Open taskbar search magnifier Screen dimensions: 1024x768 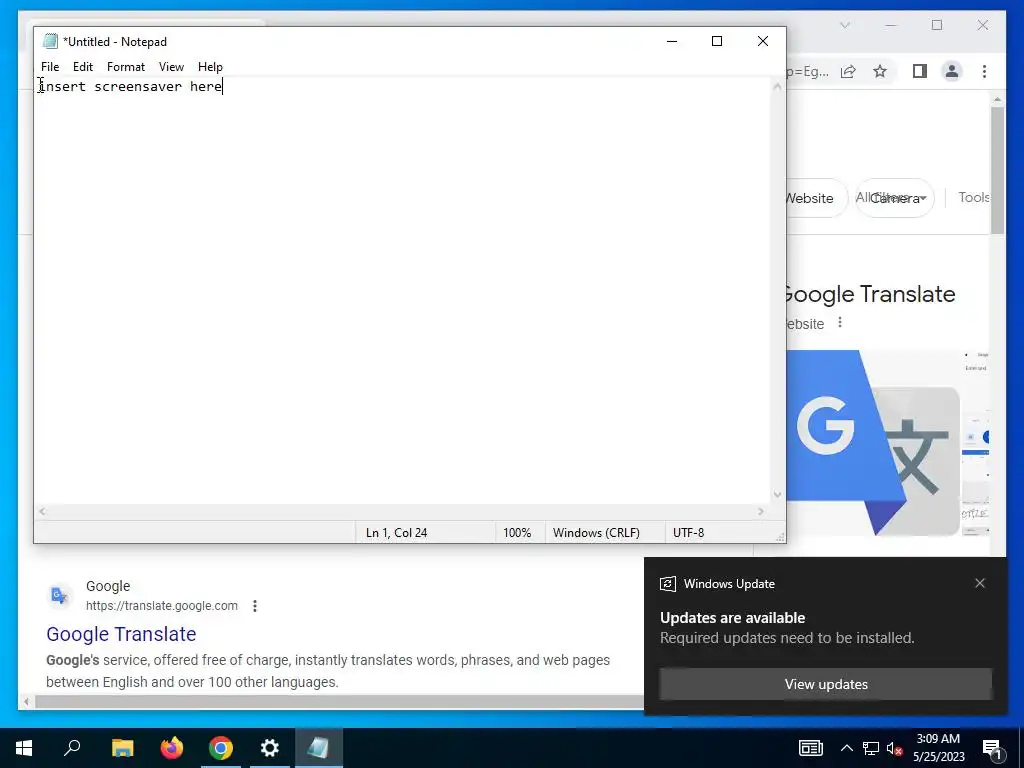click(72, 748)
